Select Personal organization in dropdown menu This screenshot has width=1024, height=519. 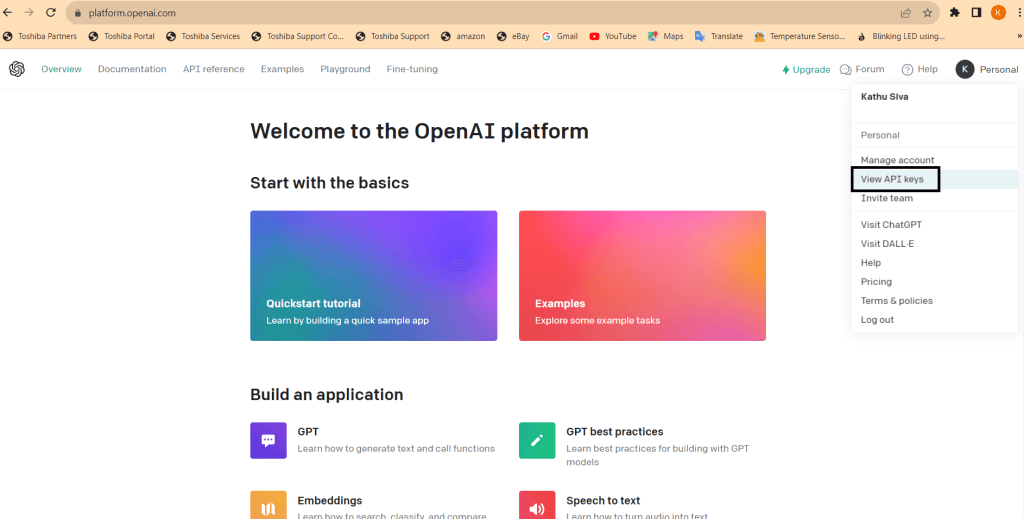coord(880,135)
